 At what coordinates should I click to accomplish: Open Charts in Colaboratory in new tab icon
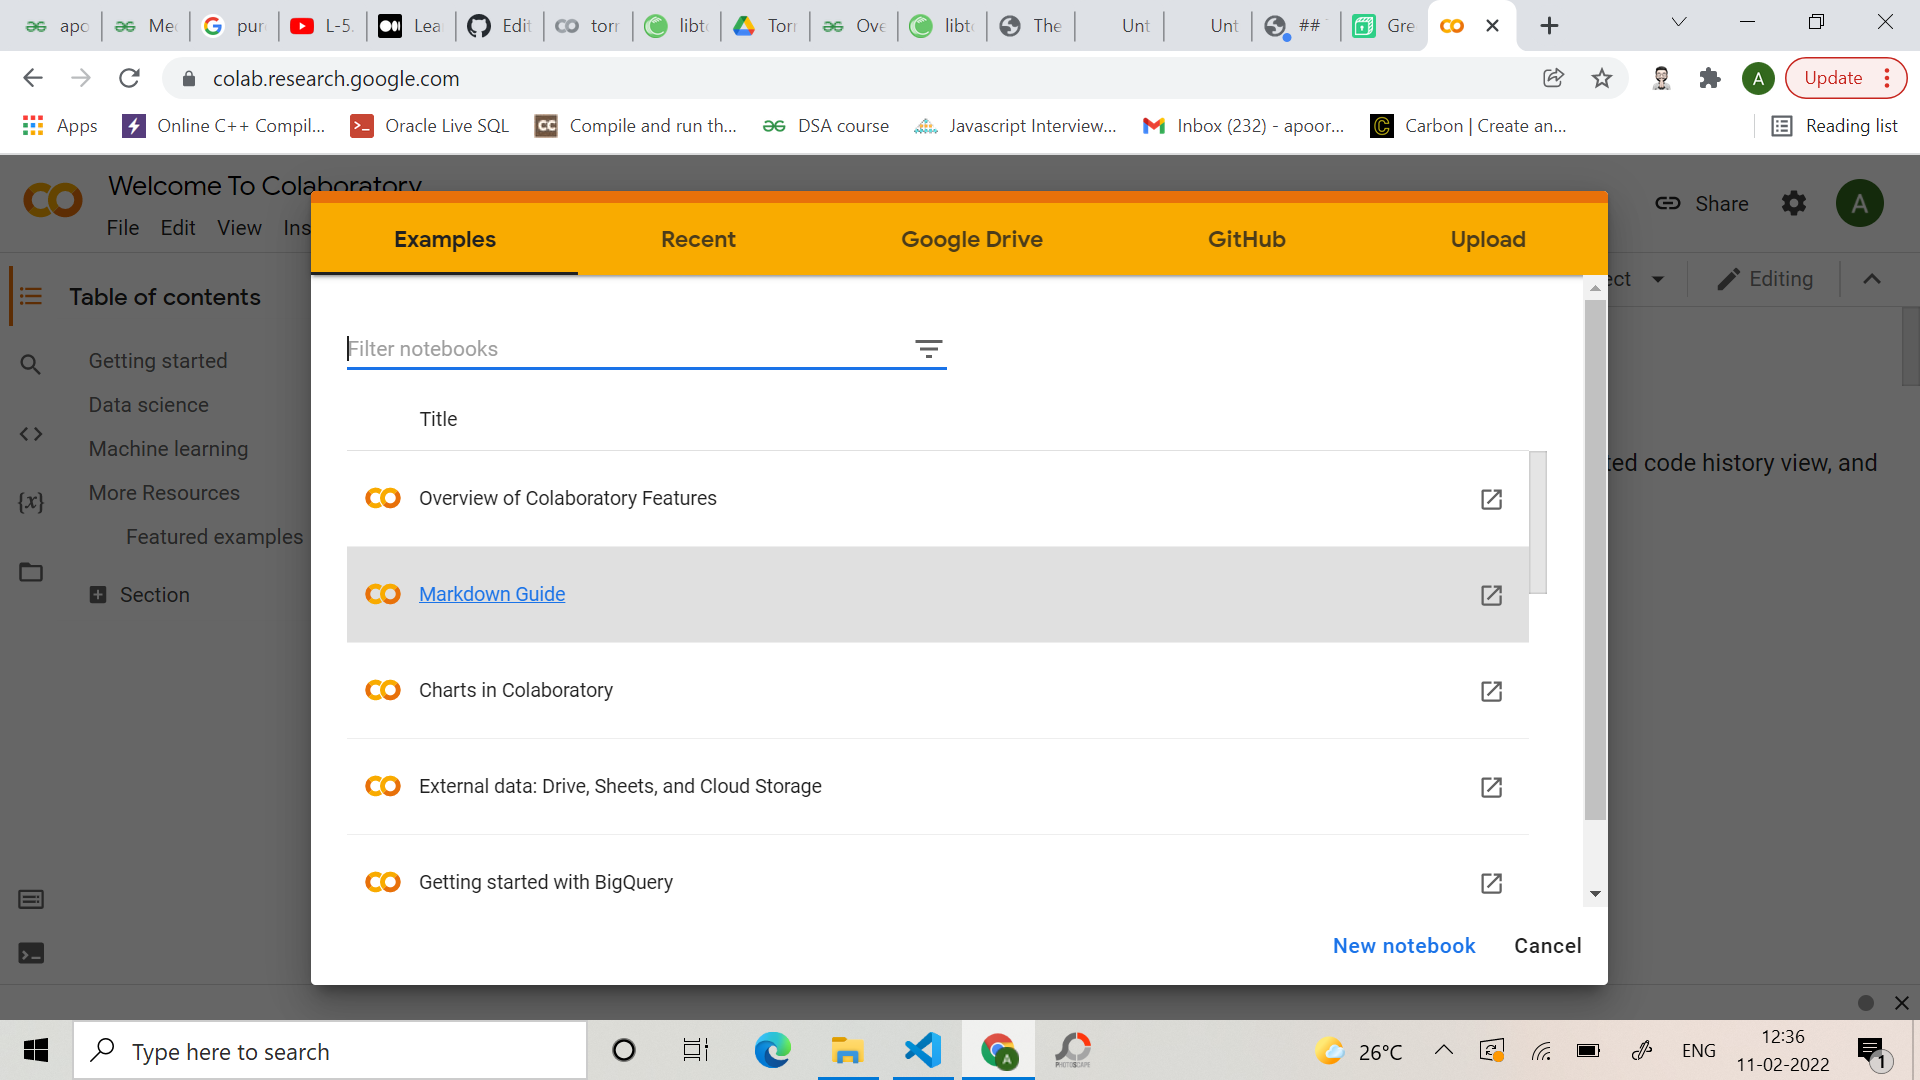(x=1491, y=691)
